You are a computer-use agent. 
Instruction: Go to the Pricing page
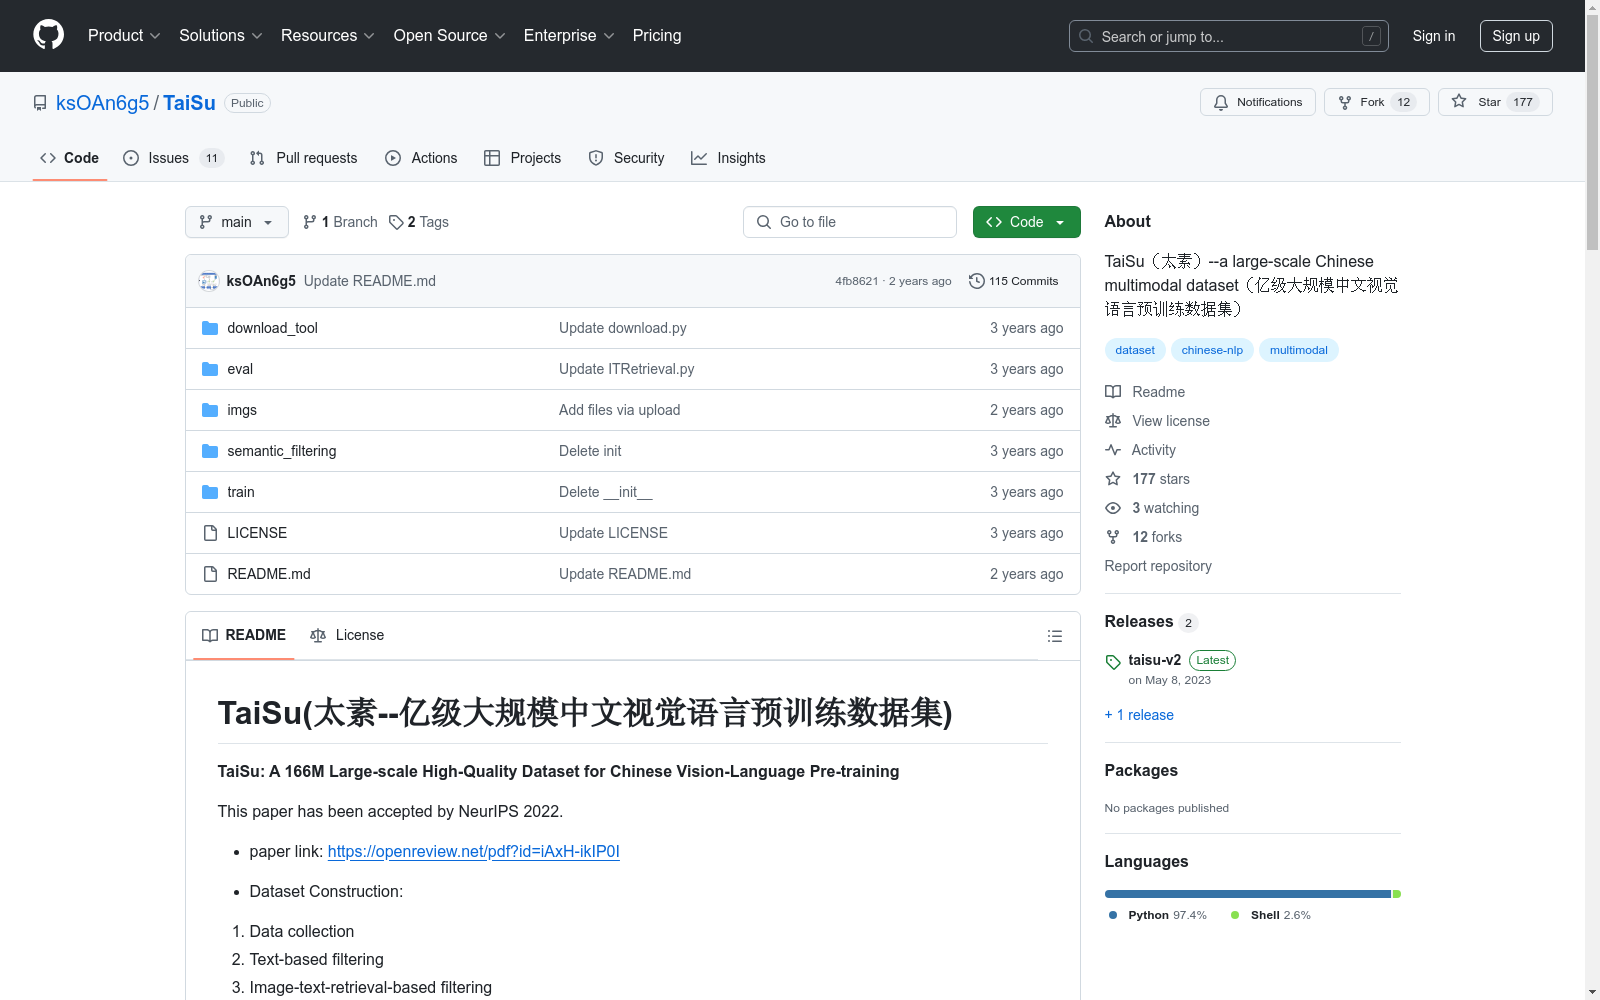[x=657, y=35]
